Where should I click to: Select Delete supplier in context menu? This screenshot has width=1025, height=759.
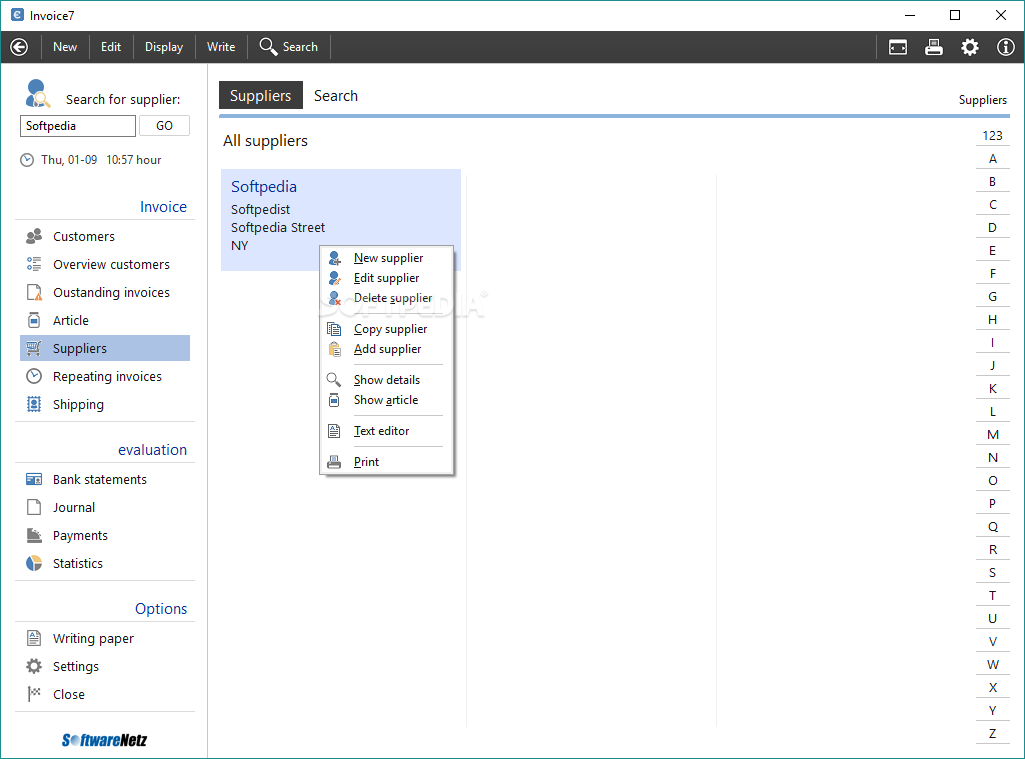tap(393, 298)
